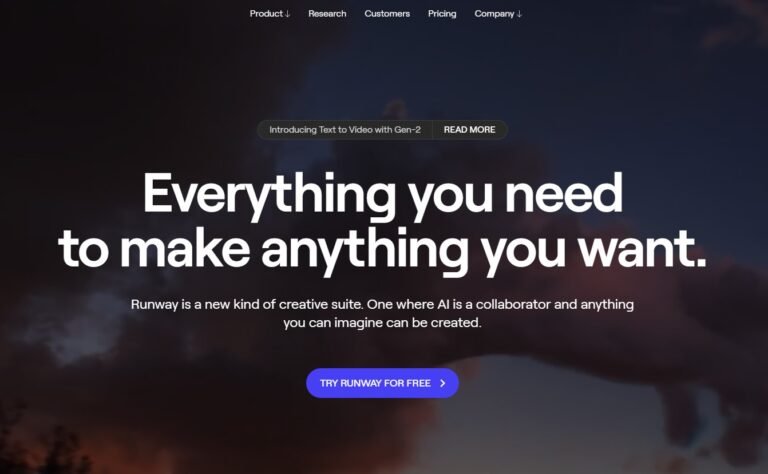
Task: Click the down arrow beside Company
Action: 519,14
